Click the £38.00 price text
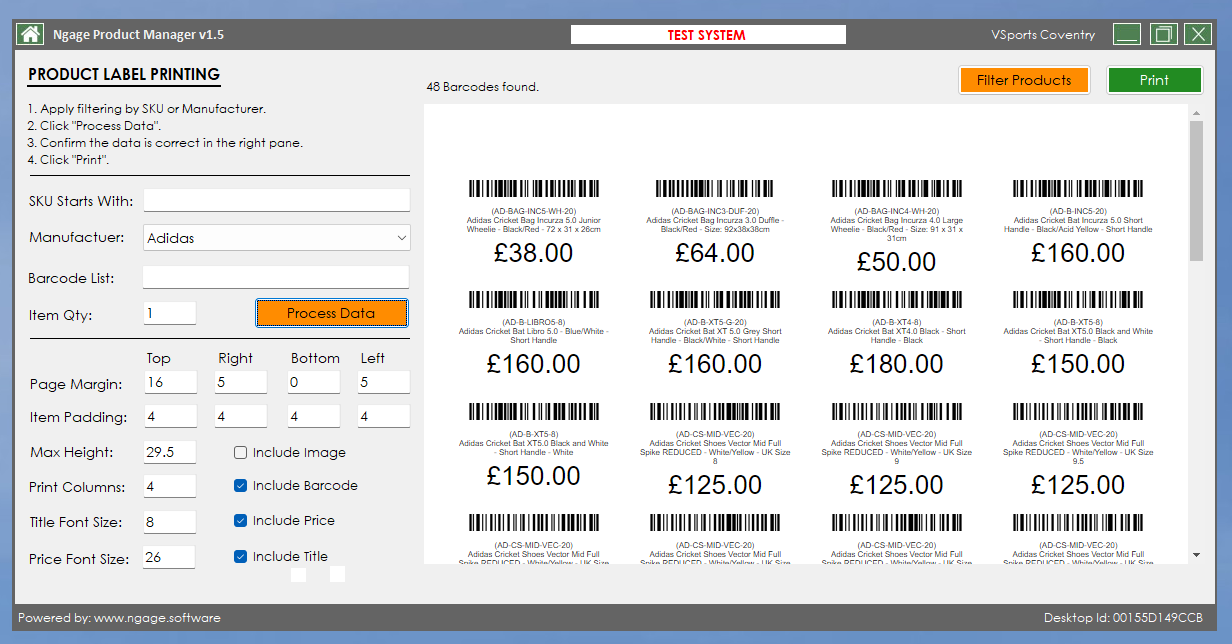This screenshot has height=644, width=1232. point(534,253)
